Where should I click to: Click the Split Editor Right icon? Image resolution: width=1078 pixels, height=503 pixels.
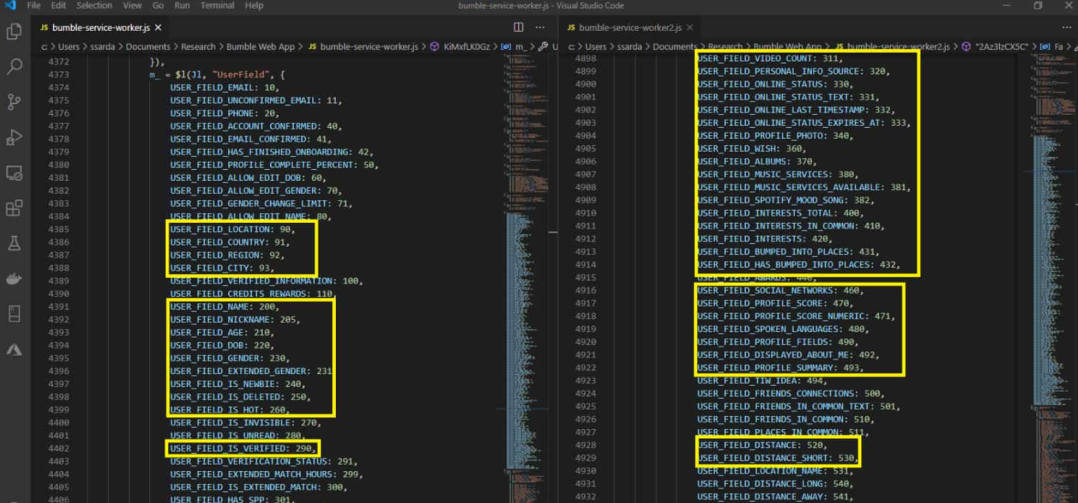coord(518,28)
